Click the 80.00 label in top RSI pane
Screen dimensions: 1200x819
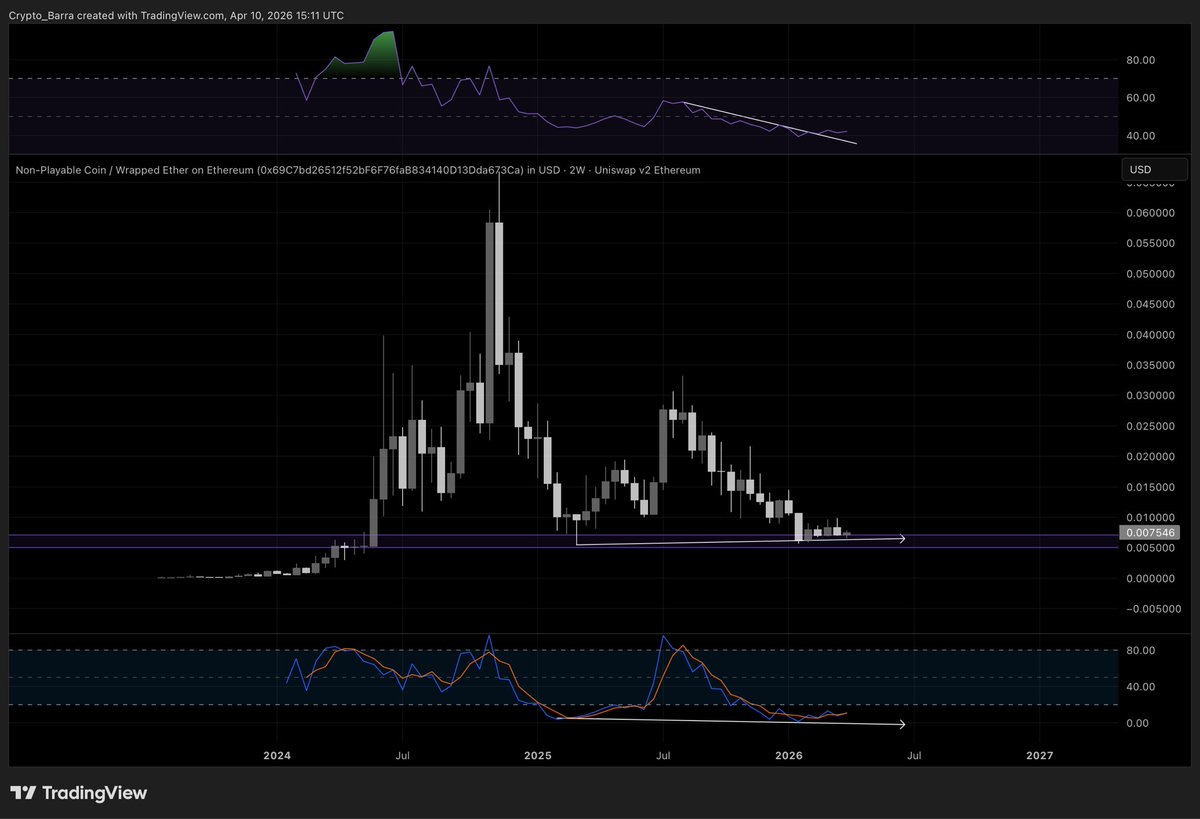[1141, 60]
